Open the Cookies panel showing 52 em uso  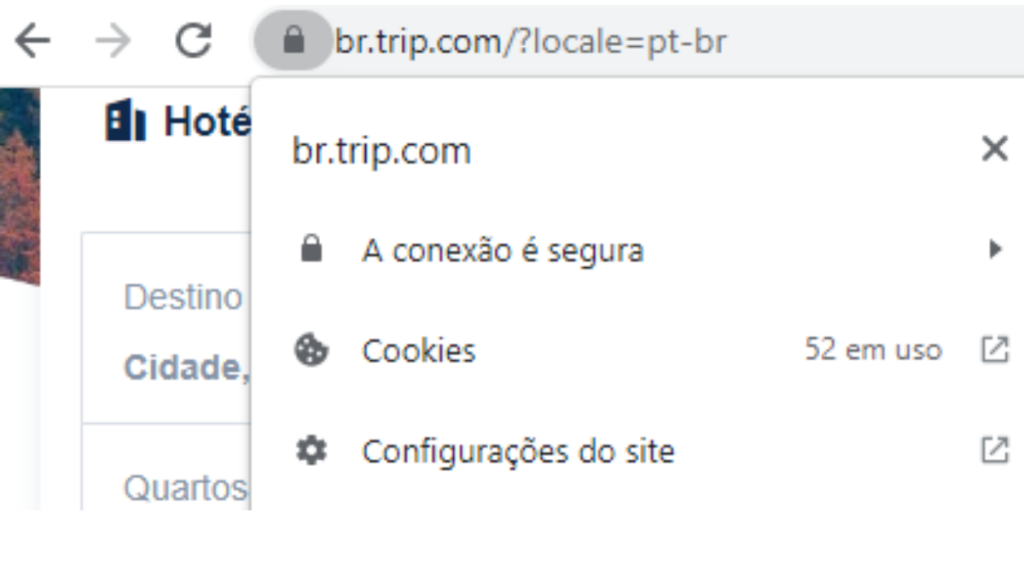pos(873,350)
